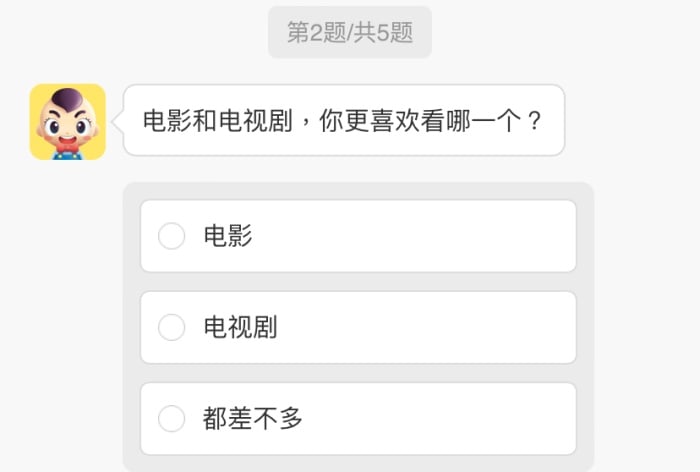Click the 第2题/共5题 progress indicator
The height and width of the screenshot is (472, 700).
[350, 32]
